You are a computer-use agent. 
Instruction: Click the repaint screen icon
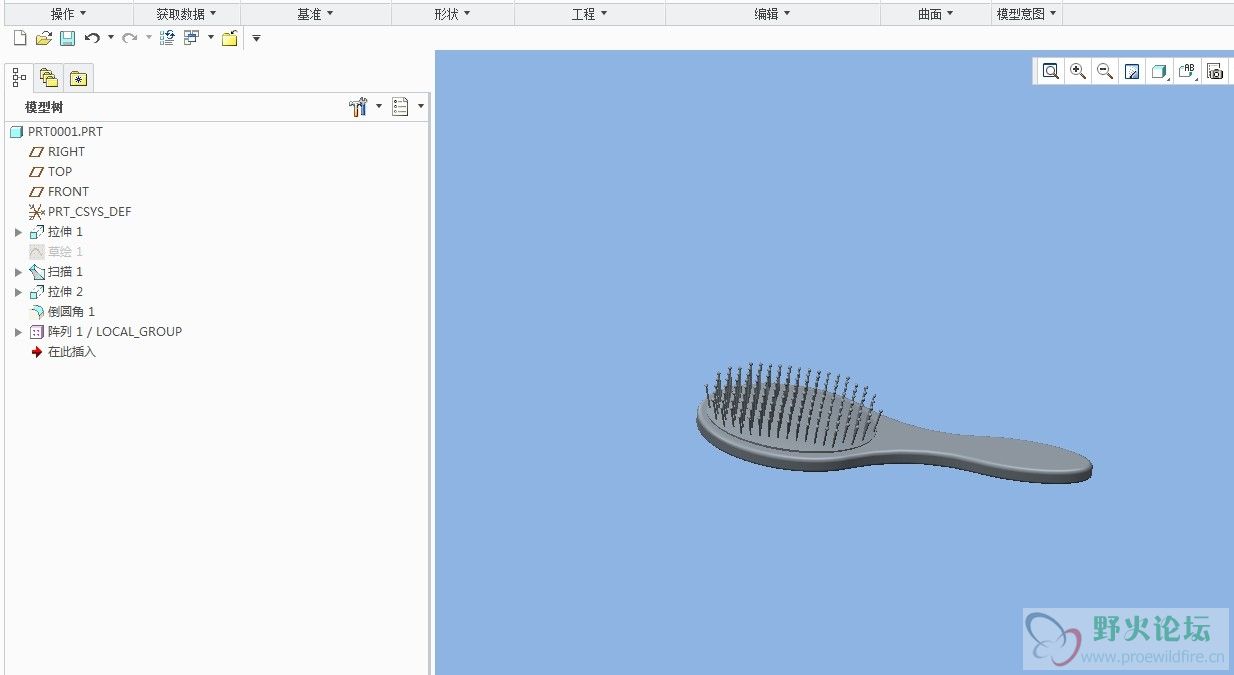1132,71
